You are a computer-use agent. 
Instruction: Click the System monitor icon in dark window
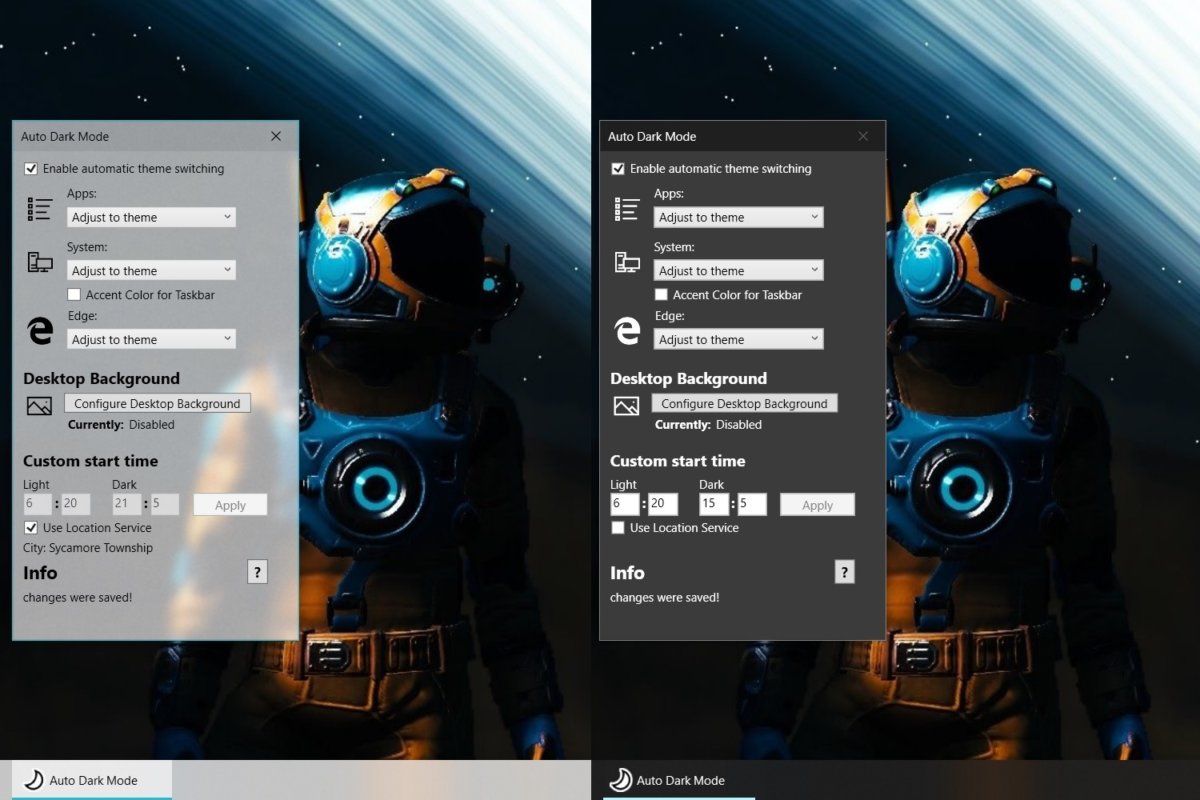pos(627,262)
